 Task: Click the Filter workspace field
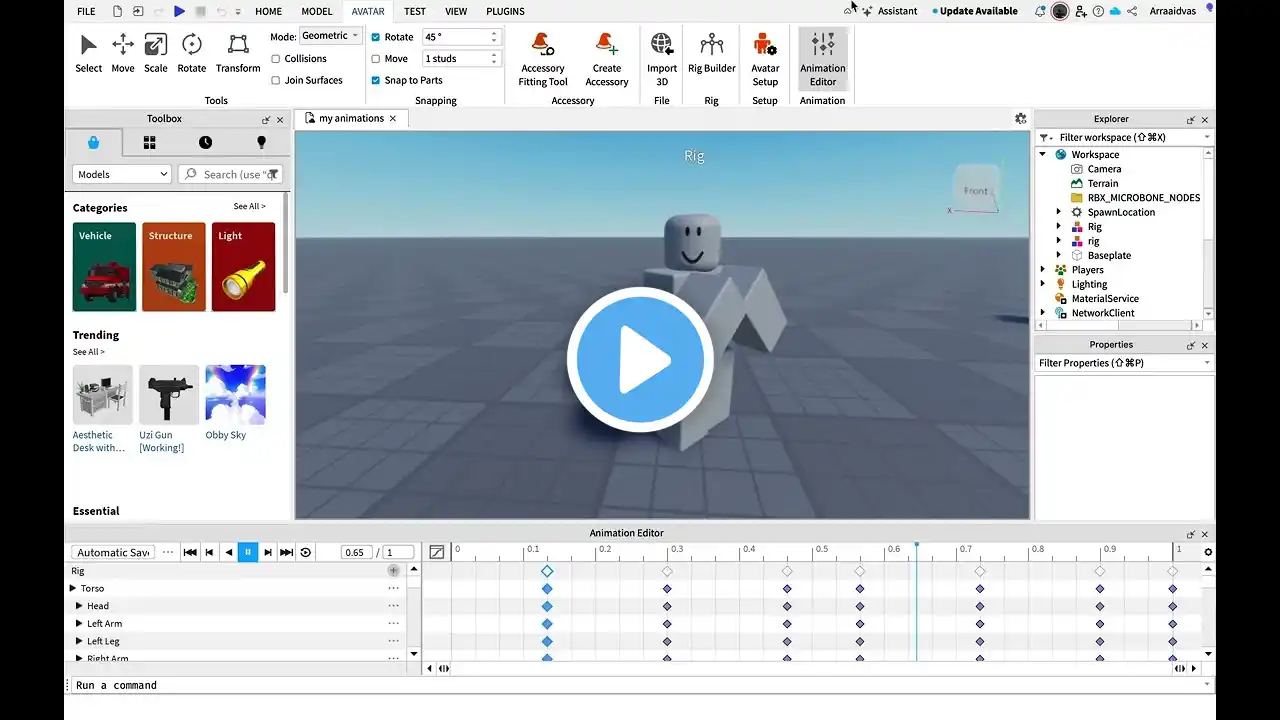click(1125, 137)
